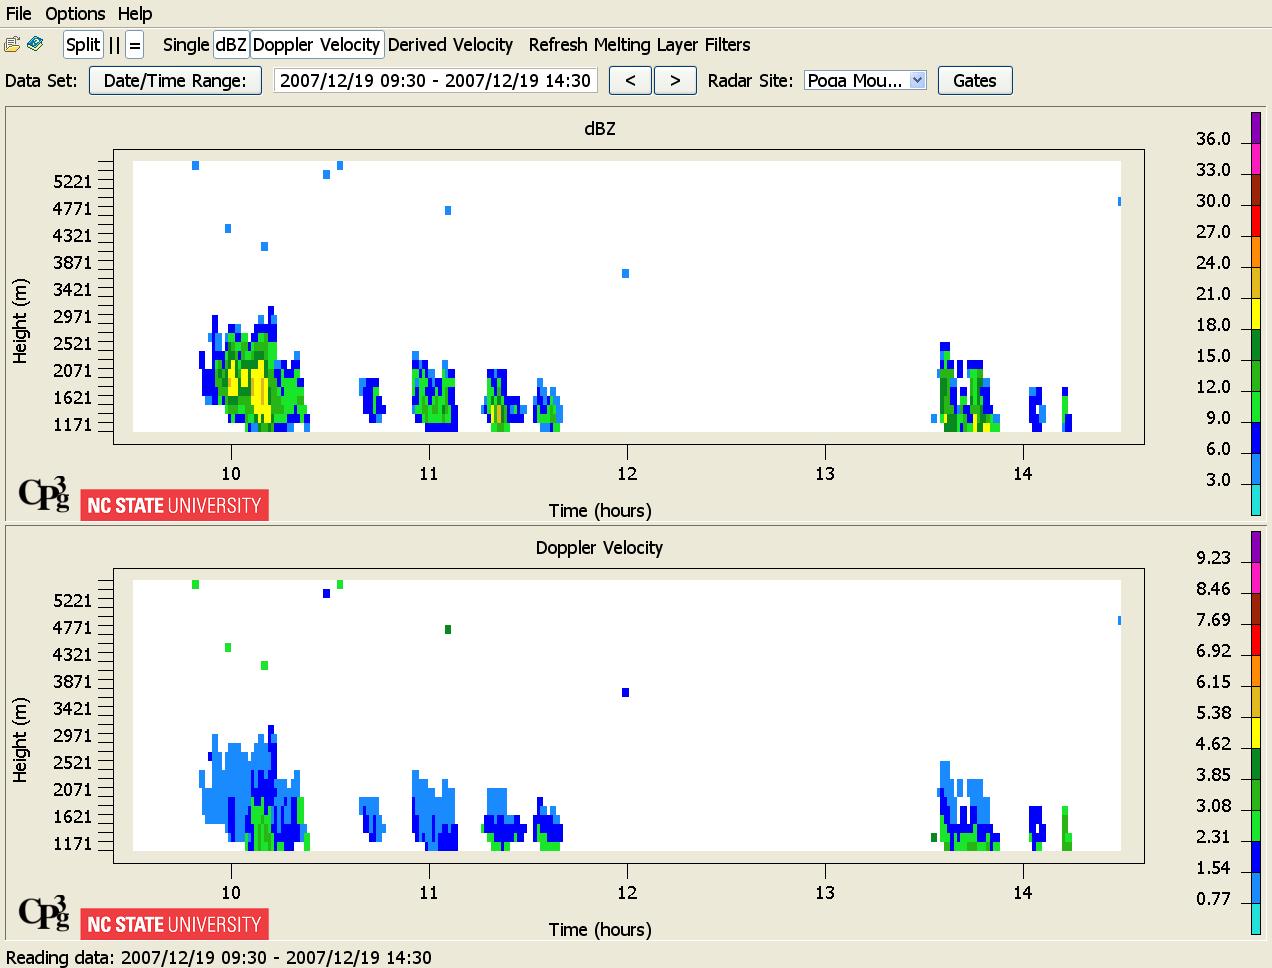Switch to Single view mode
The width and height of the screenshot is (1272, 968).
186,45
